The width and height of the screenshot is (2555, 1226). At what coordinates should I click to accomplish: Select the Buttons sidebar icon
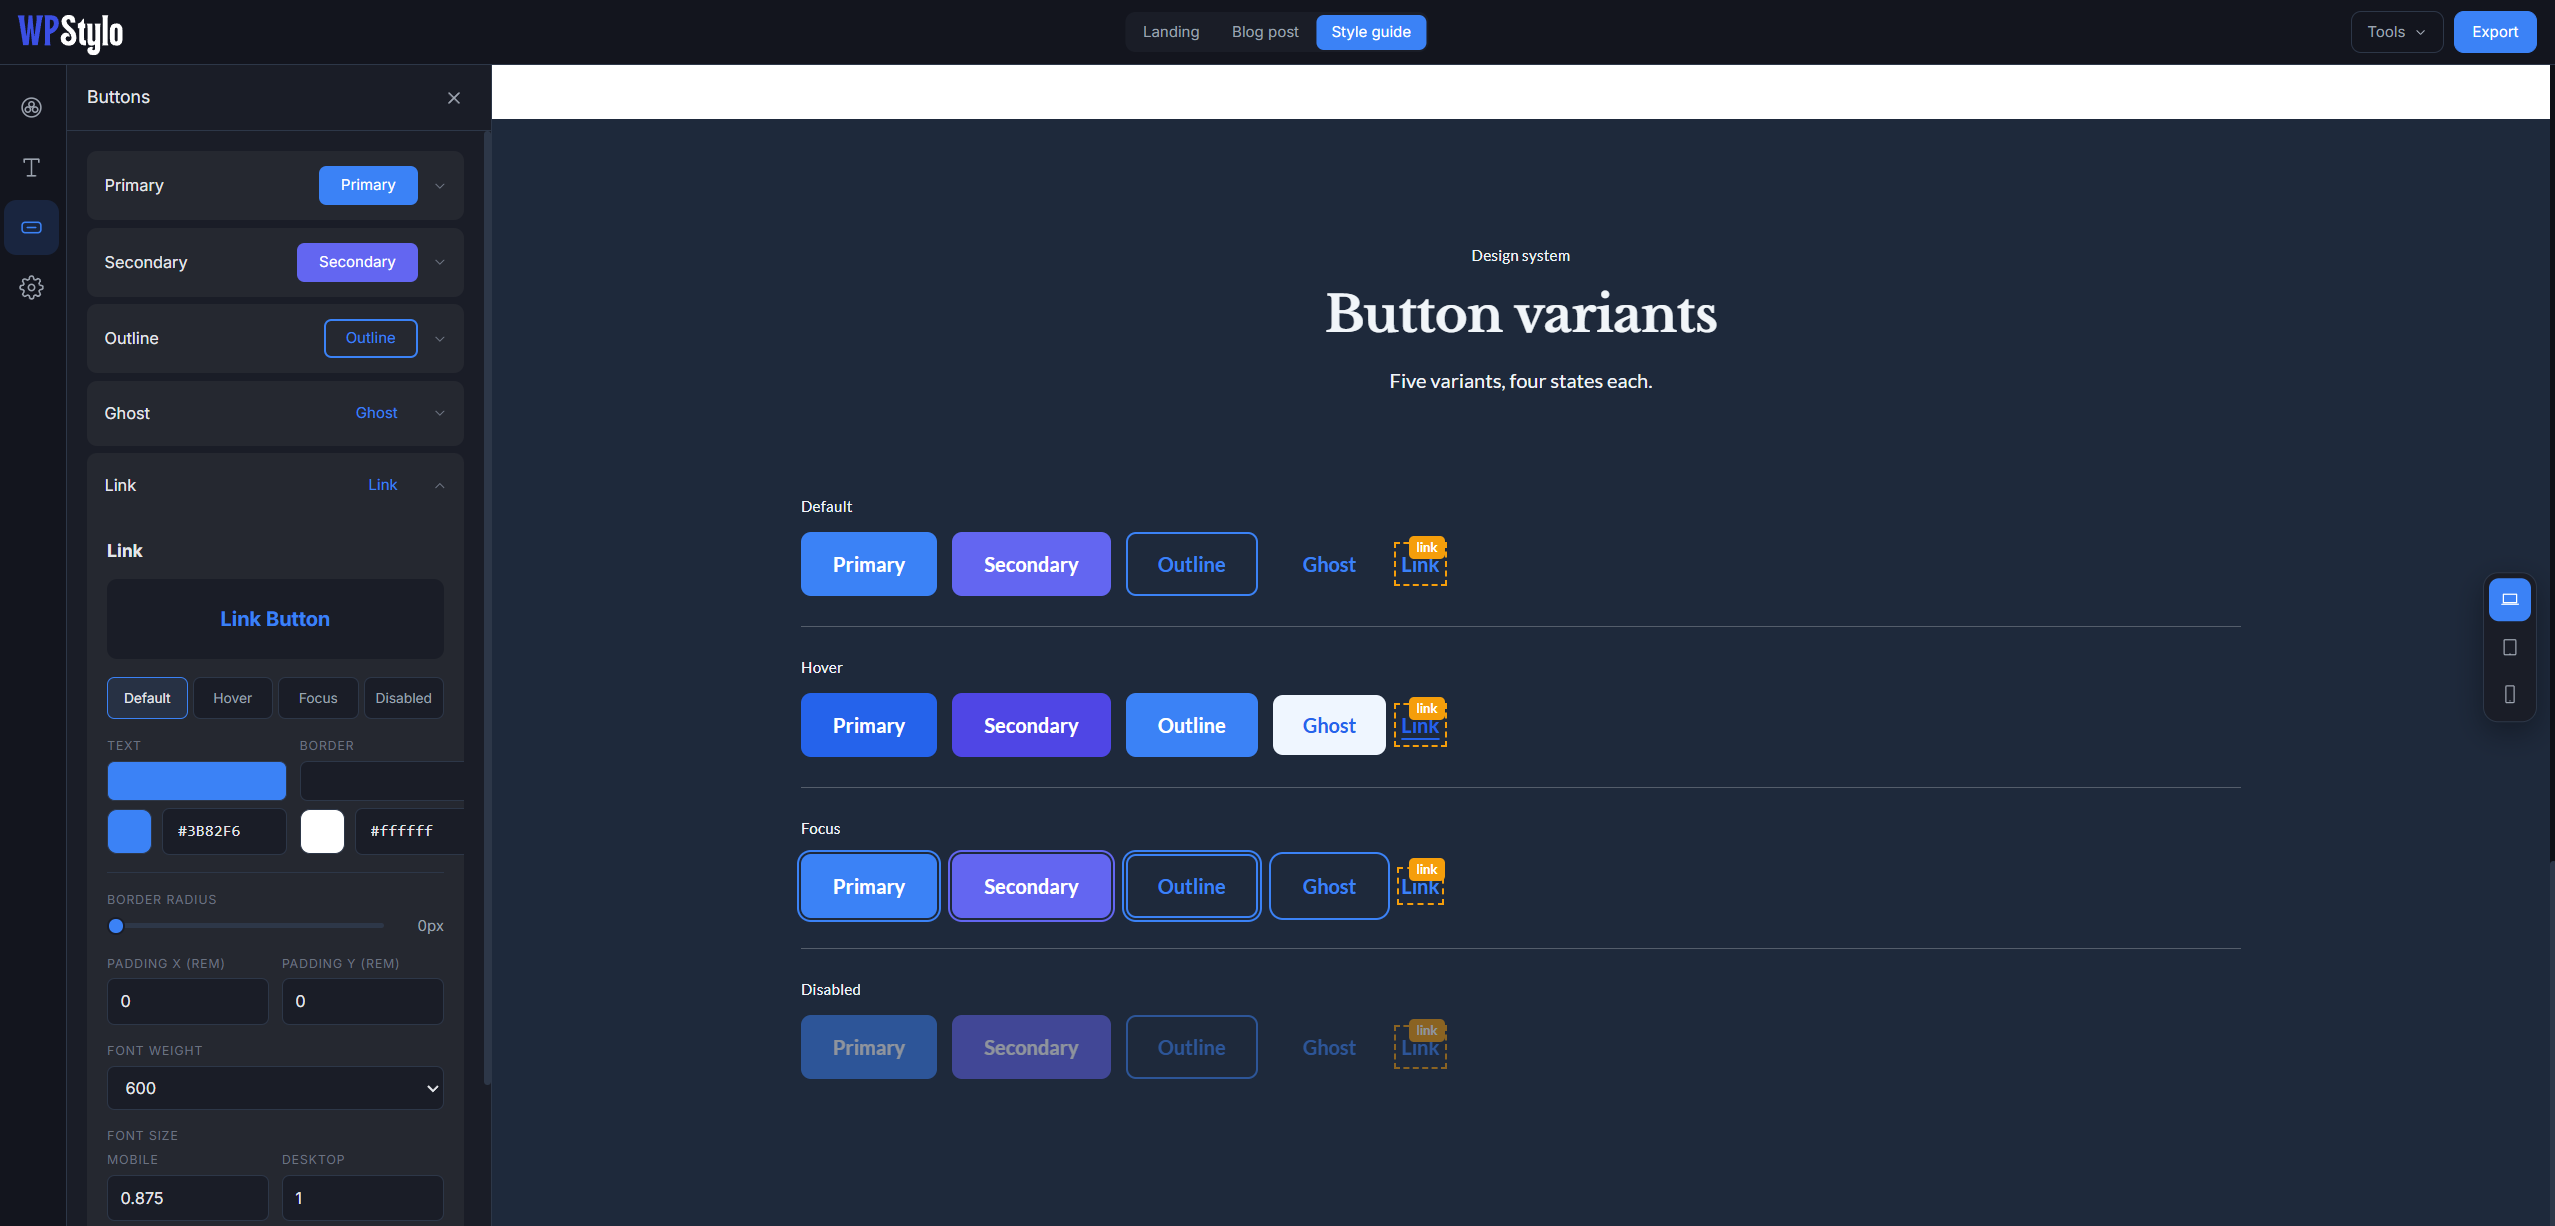pyautogui.click(x=32, y=227)
